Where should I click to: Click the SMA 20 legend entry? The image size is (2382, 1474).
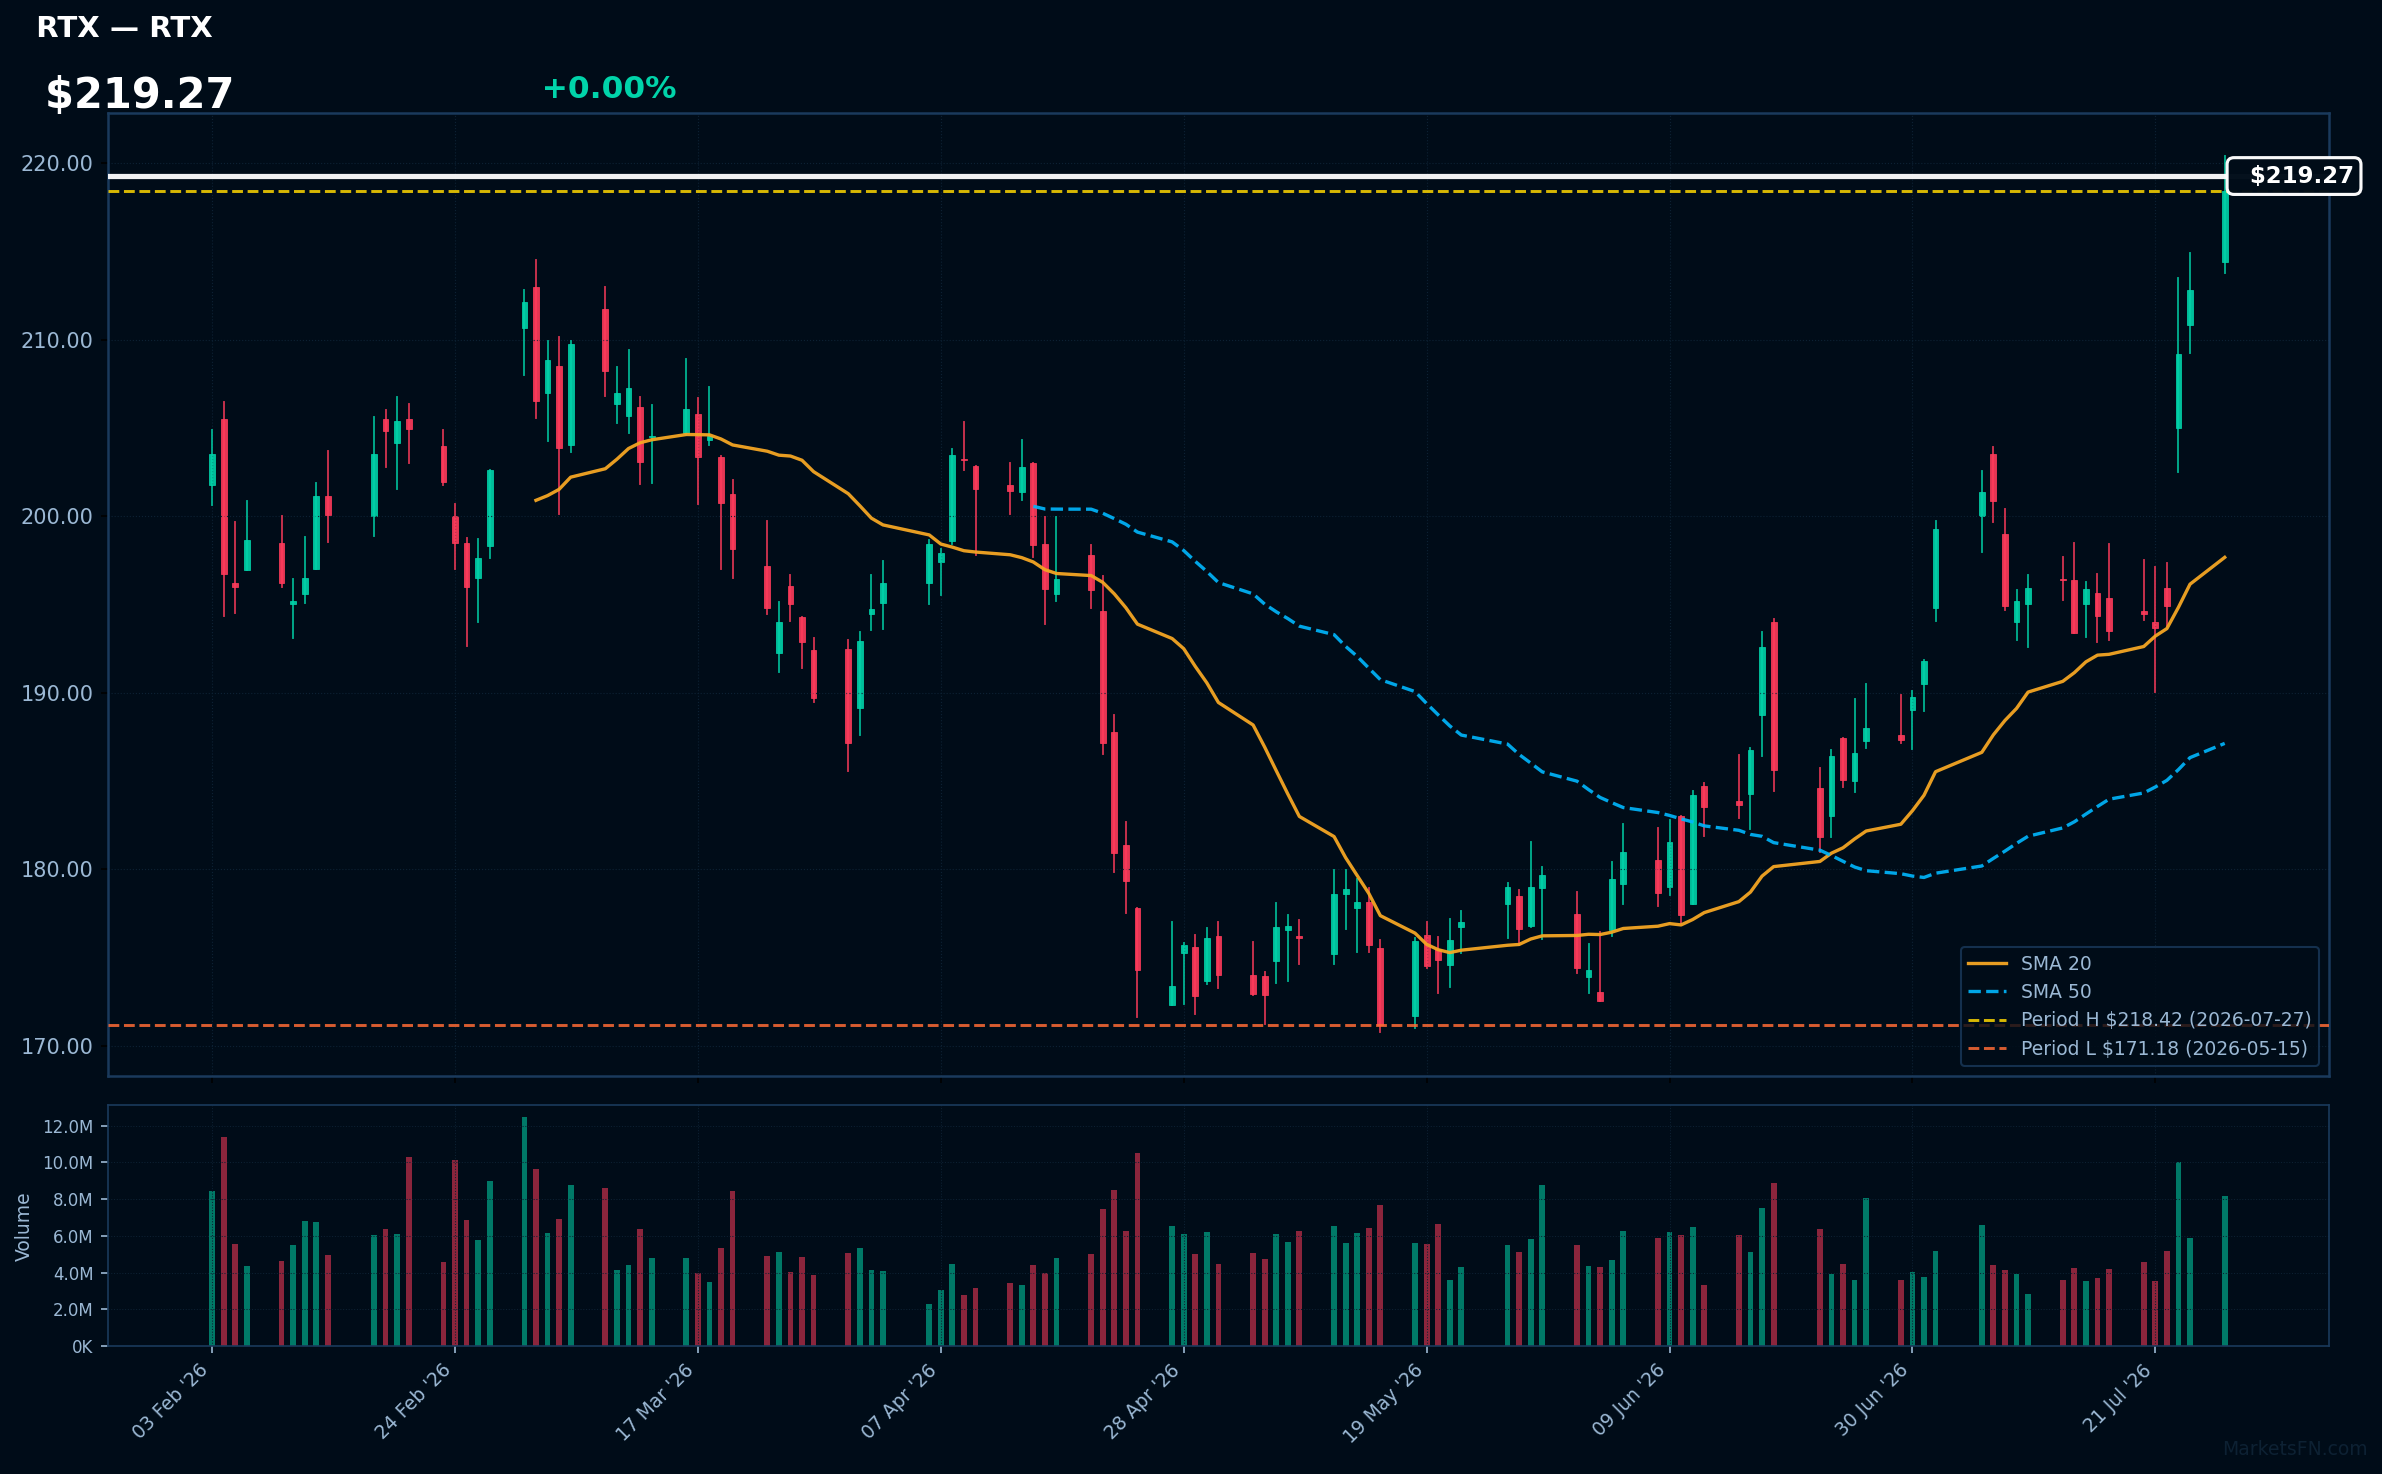2029,963
